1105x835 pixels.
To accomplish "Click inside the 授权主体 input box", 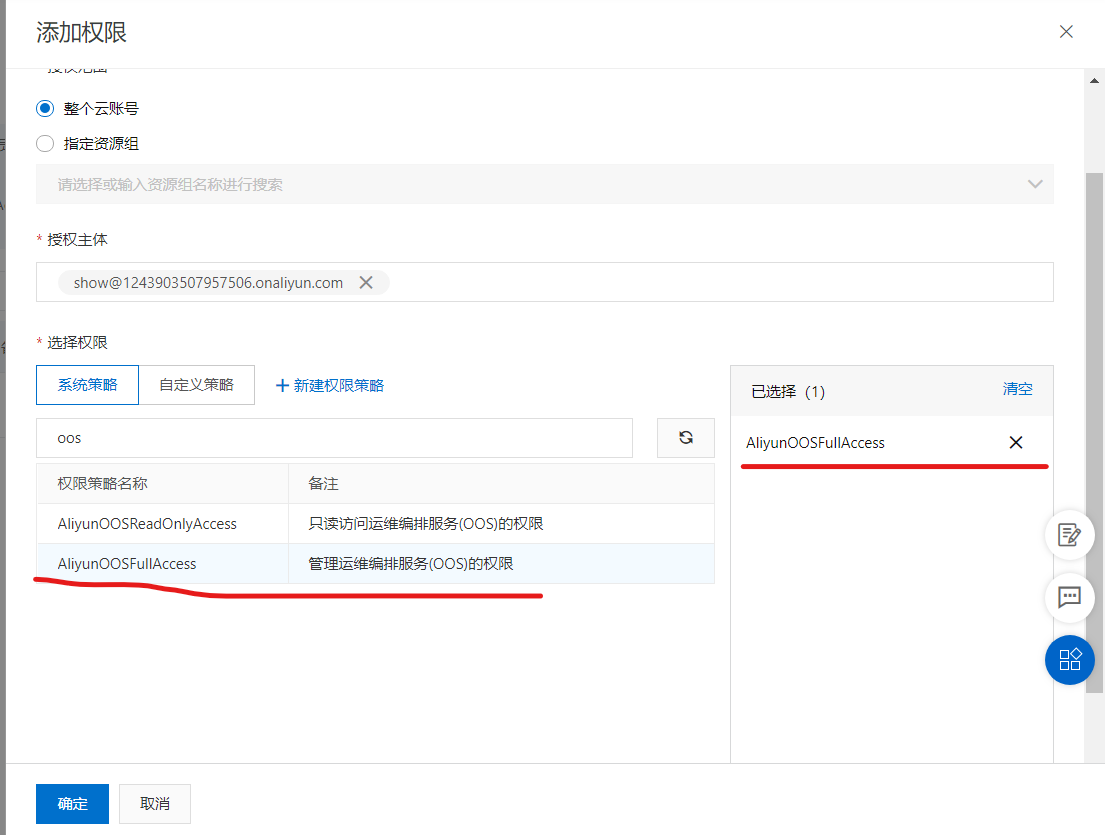I will (545, 283).
